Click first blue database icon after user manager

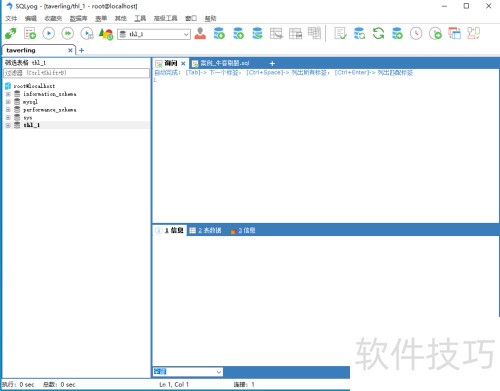tap(219, 33)
